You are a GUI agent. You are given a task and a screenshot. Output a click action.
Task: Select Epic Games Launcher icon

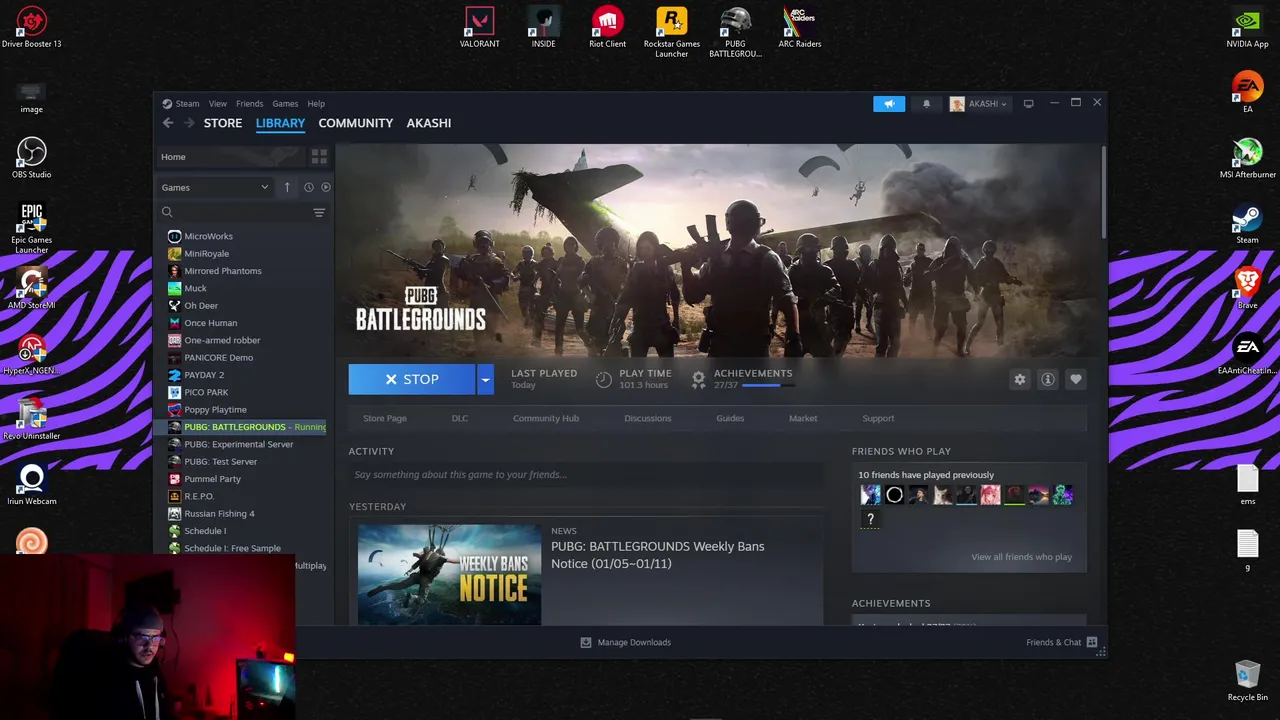tap(31, 229)
